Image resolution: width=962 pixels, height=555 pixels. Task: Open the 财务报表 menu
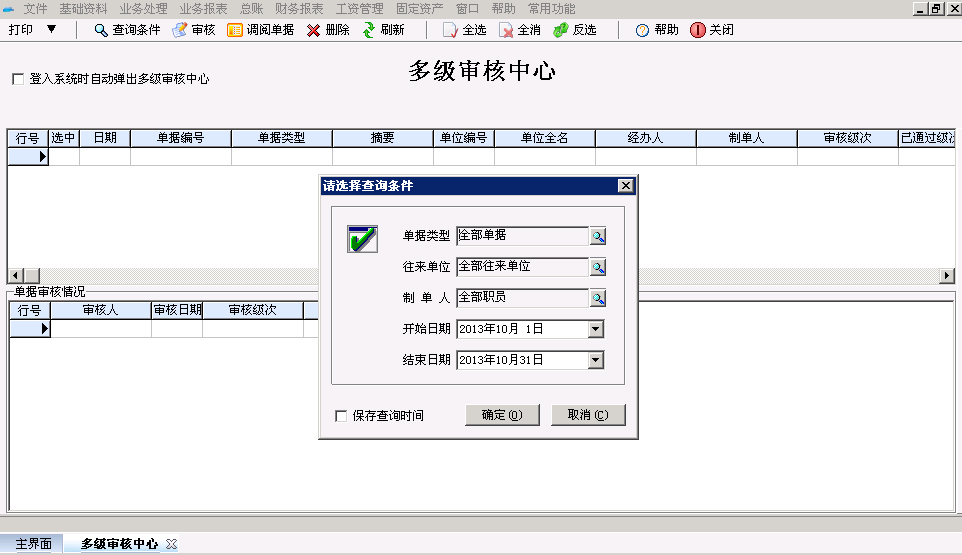[299, 8]
